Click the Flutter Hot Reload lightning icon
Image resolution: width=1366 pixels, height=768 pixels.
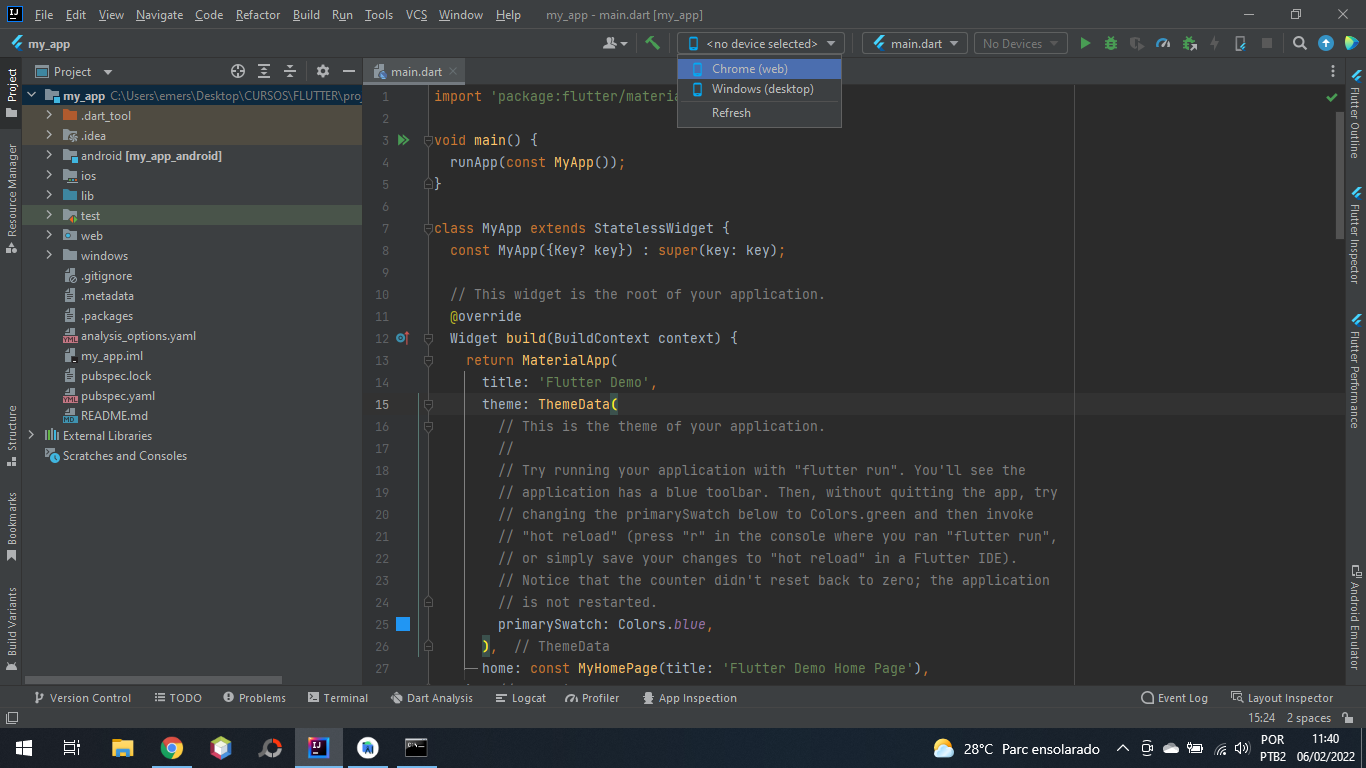(1214, 43)
